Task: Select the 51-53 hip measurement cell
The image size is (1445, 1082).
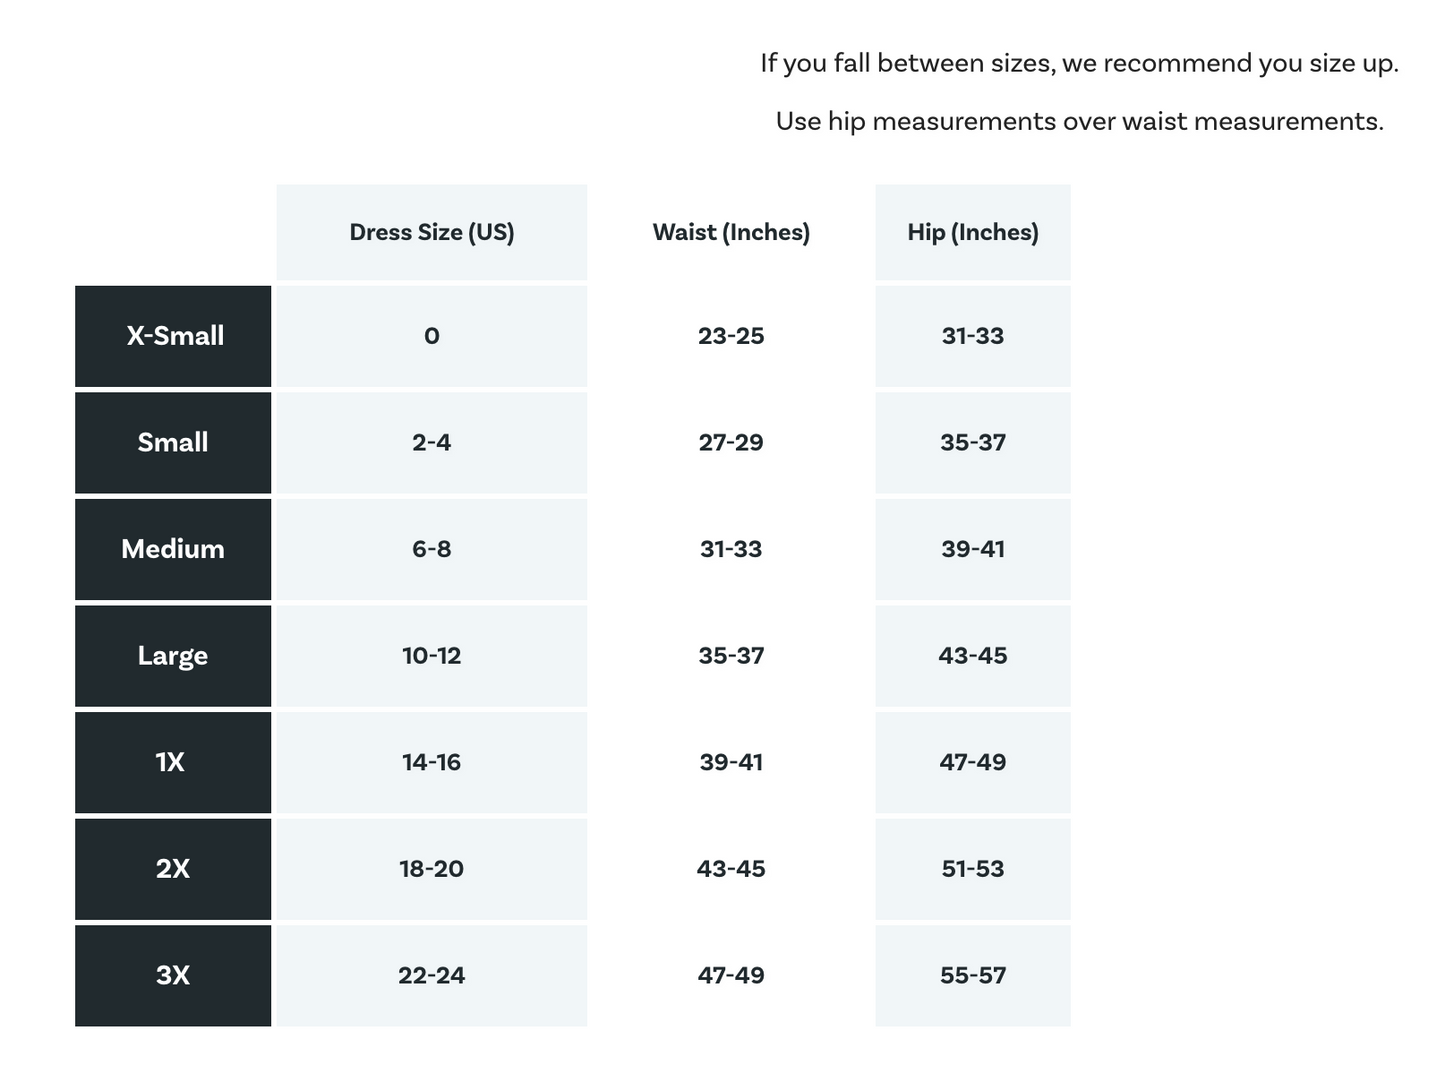Action: (972, 869)
